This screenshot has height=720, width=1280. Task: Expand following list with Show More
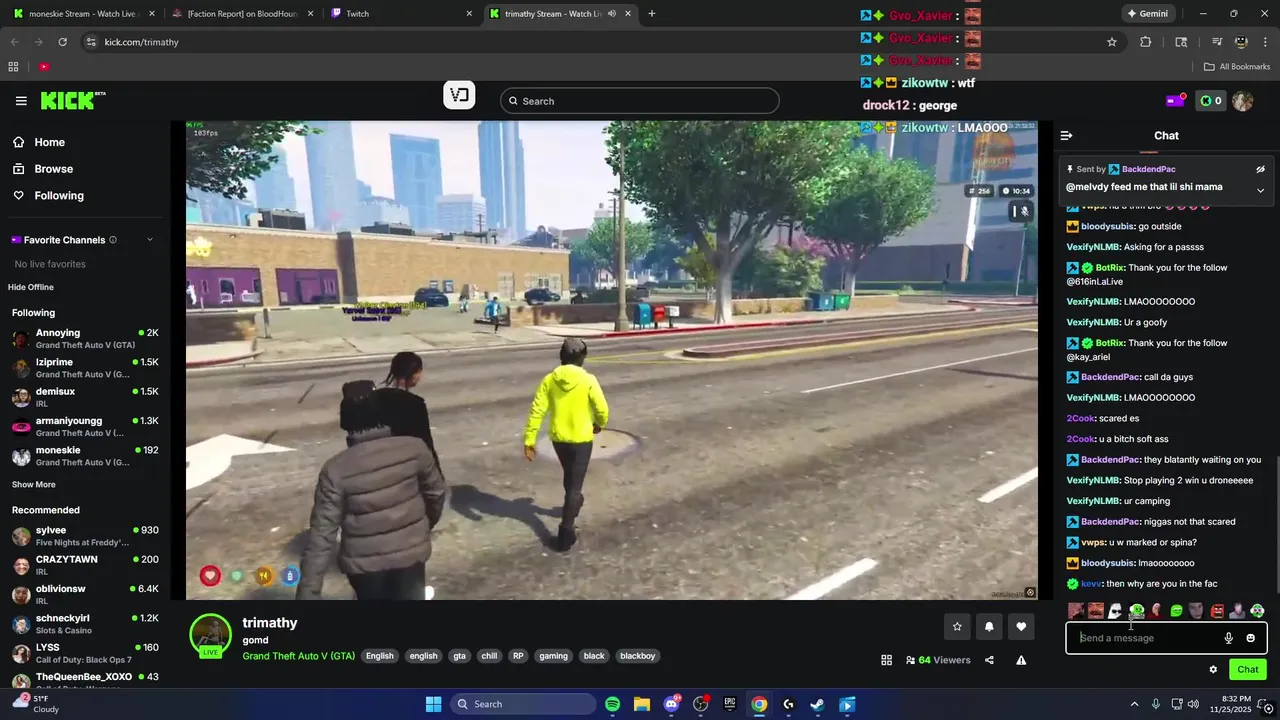pyautogui.click(x=33, y=484)
